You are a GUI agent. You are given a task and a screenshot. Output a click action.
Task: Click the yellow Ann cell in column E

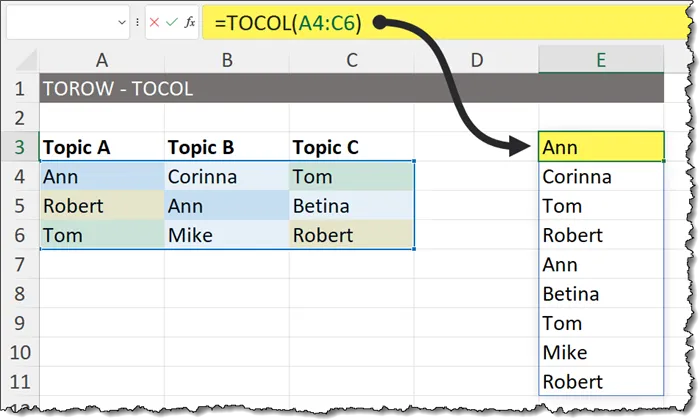[600, 148]
